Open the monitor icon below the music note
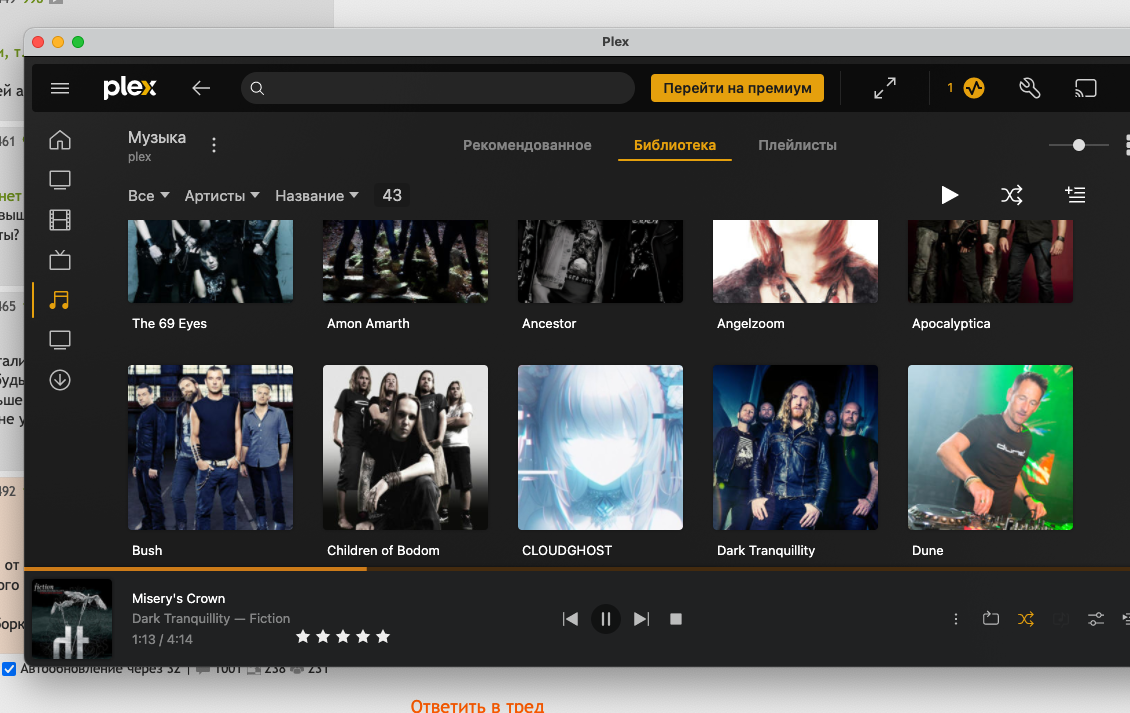 click(x=60, y=340)
